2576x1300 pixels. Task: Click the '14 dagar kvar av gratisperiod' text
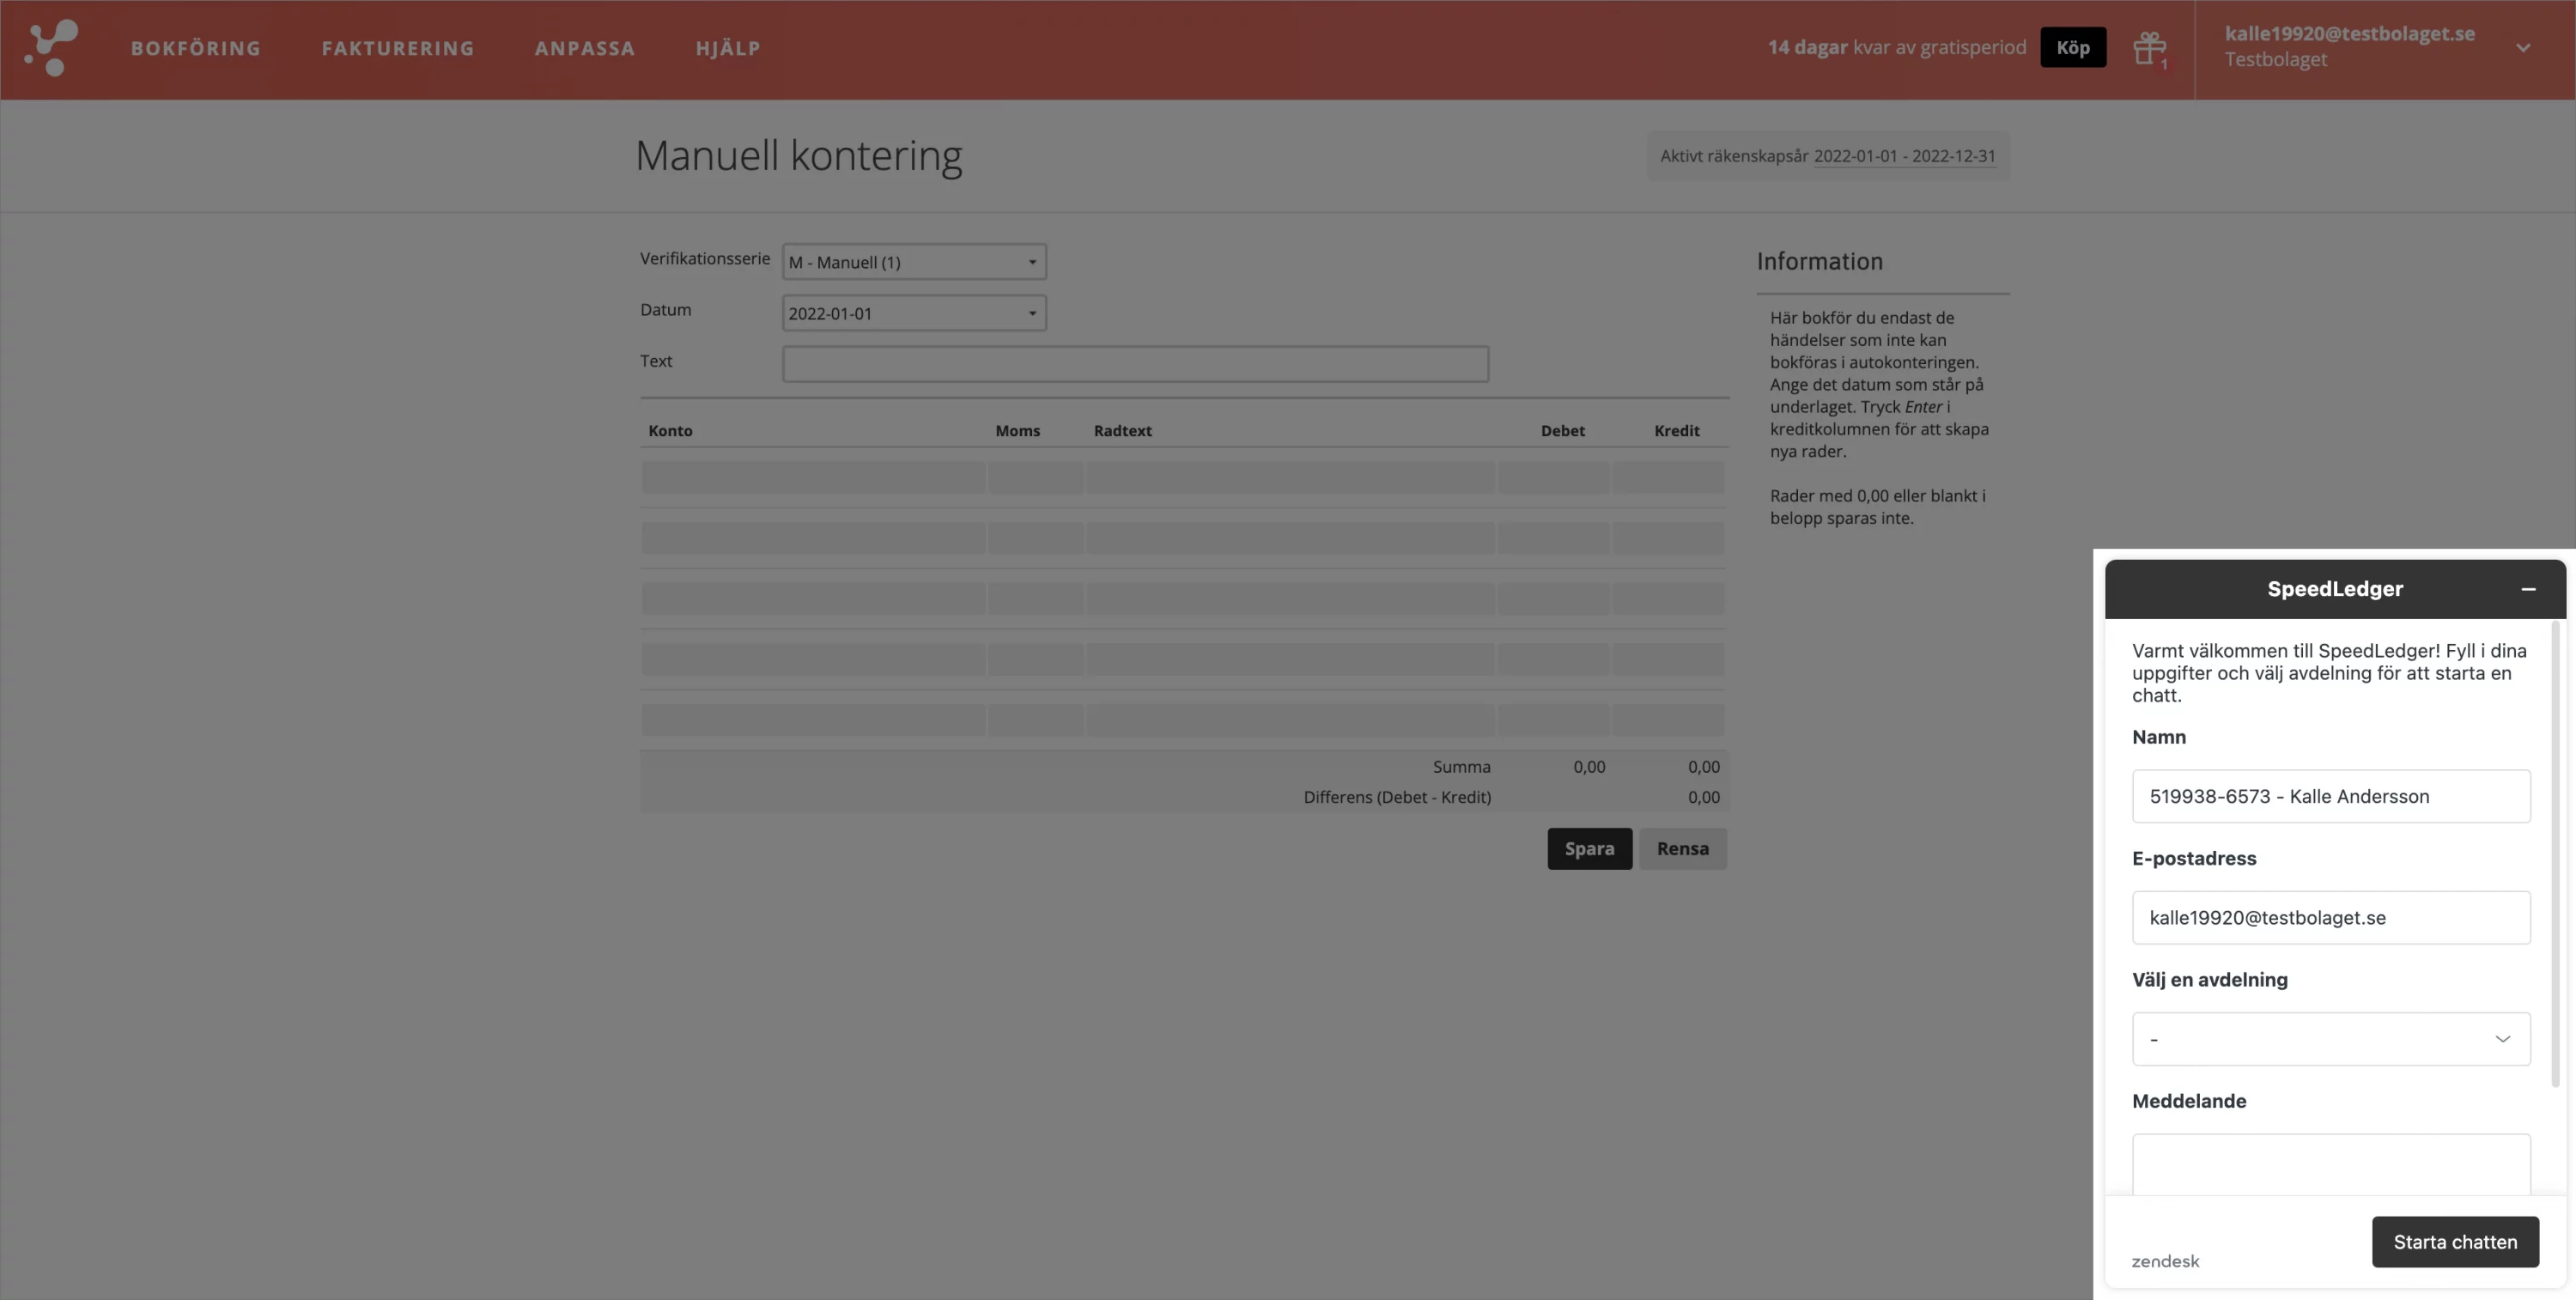1896,47
